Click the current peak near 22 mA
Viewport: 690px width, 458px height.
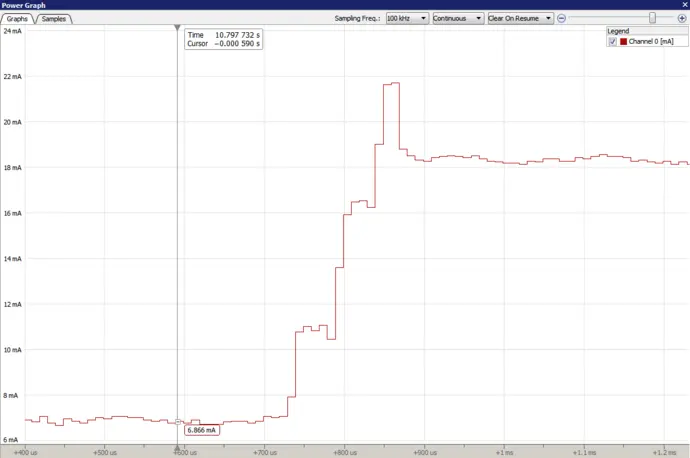(x=391, y=84)
